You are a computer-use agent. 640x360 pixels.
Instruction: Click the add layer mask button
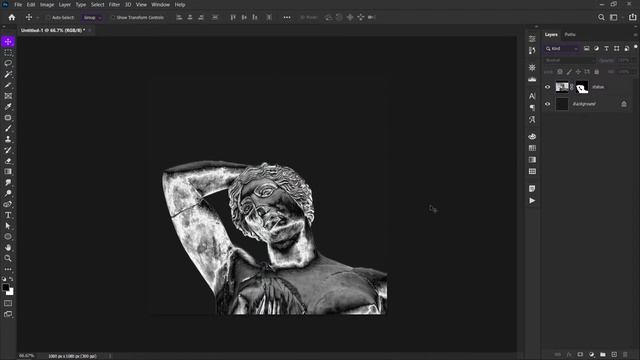point(580,354)
